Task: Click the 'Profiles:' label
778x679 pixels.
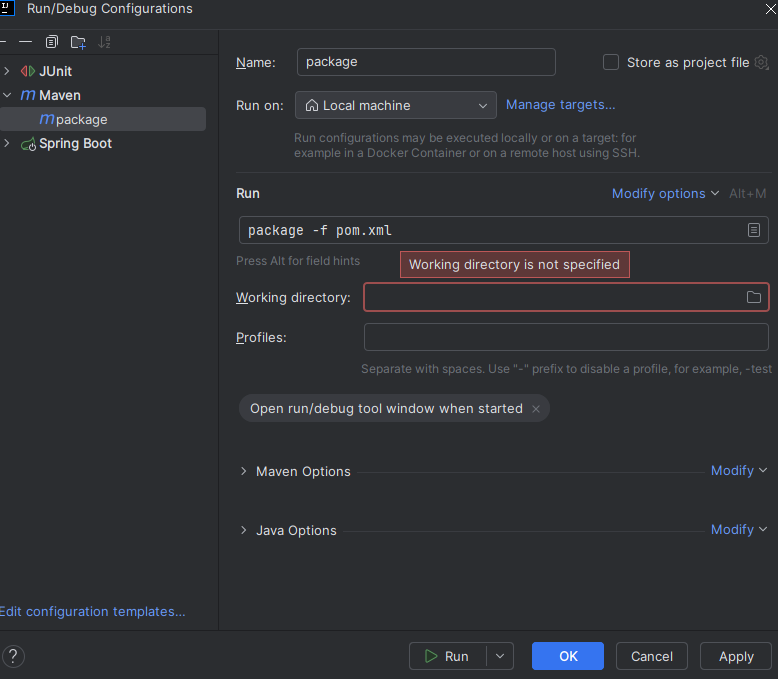Action: pyautogui.click(x=261, y=338)
